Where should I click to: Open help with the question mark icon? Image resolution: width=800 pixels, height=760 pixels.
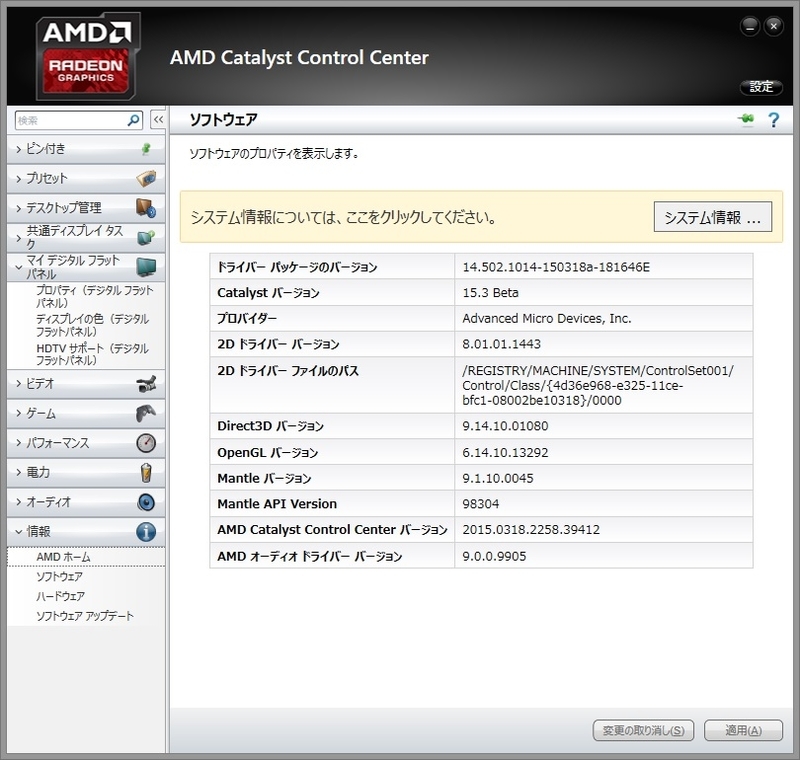[x=773, y=120]
